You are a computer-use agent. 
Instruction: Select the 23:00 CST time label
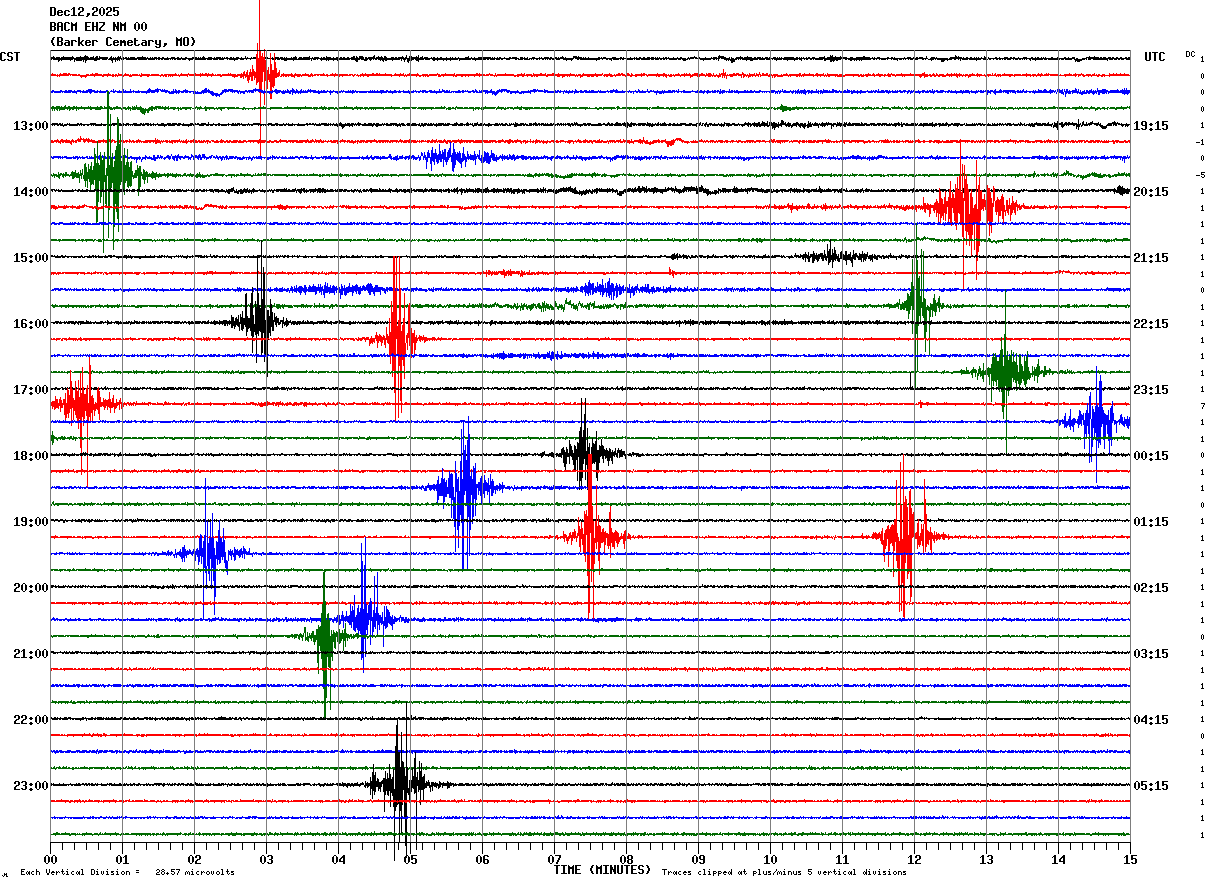(x=30, y=786)
